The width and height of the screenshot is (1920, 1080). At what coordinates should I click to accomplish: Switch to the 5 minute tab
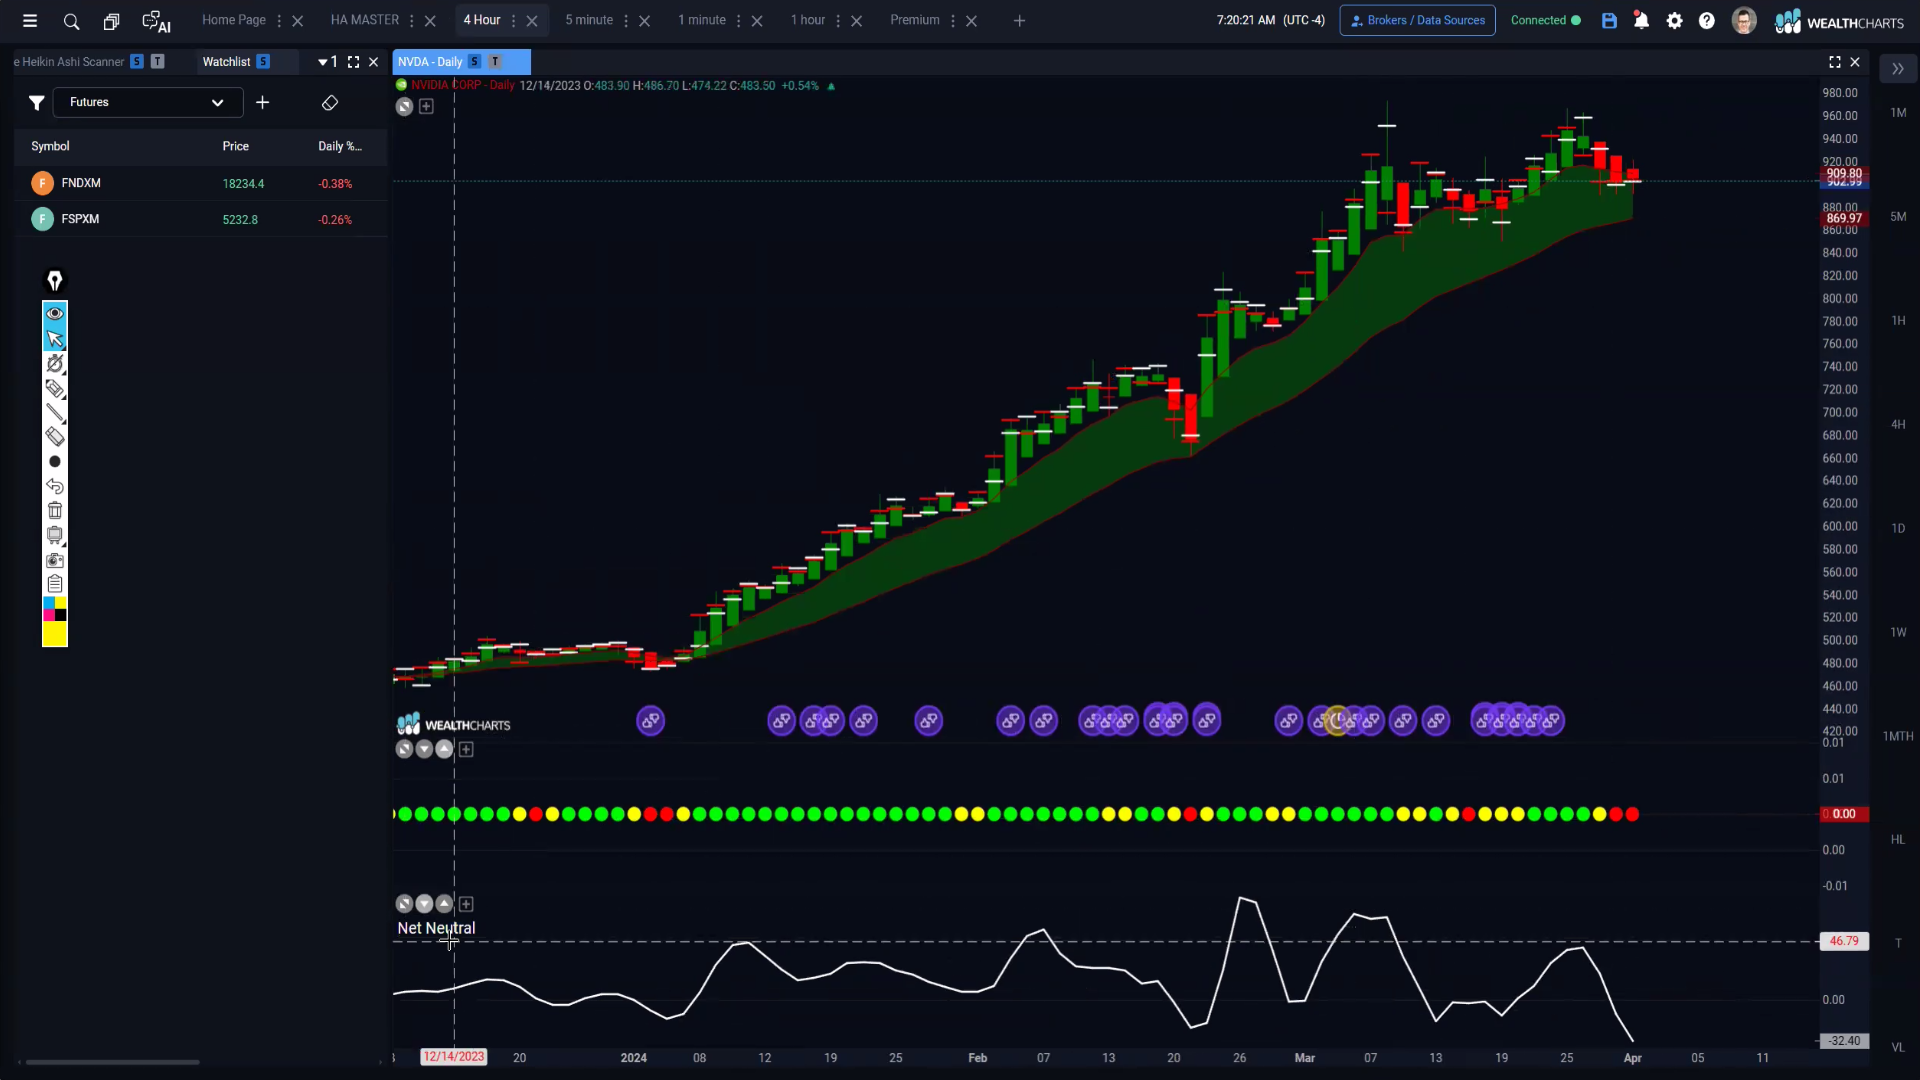[x=589, y=20]
